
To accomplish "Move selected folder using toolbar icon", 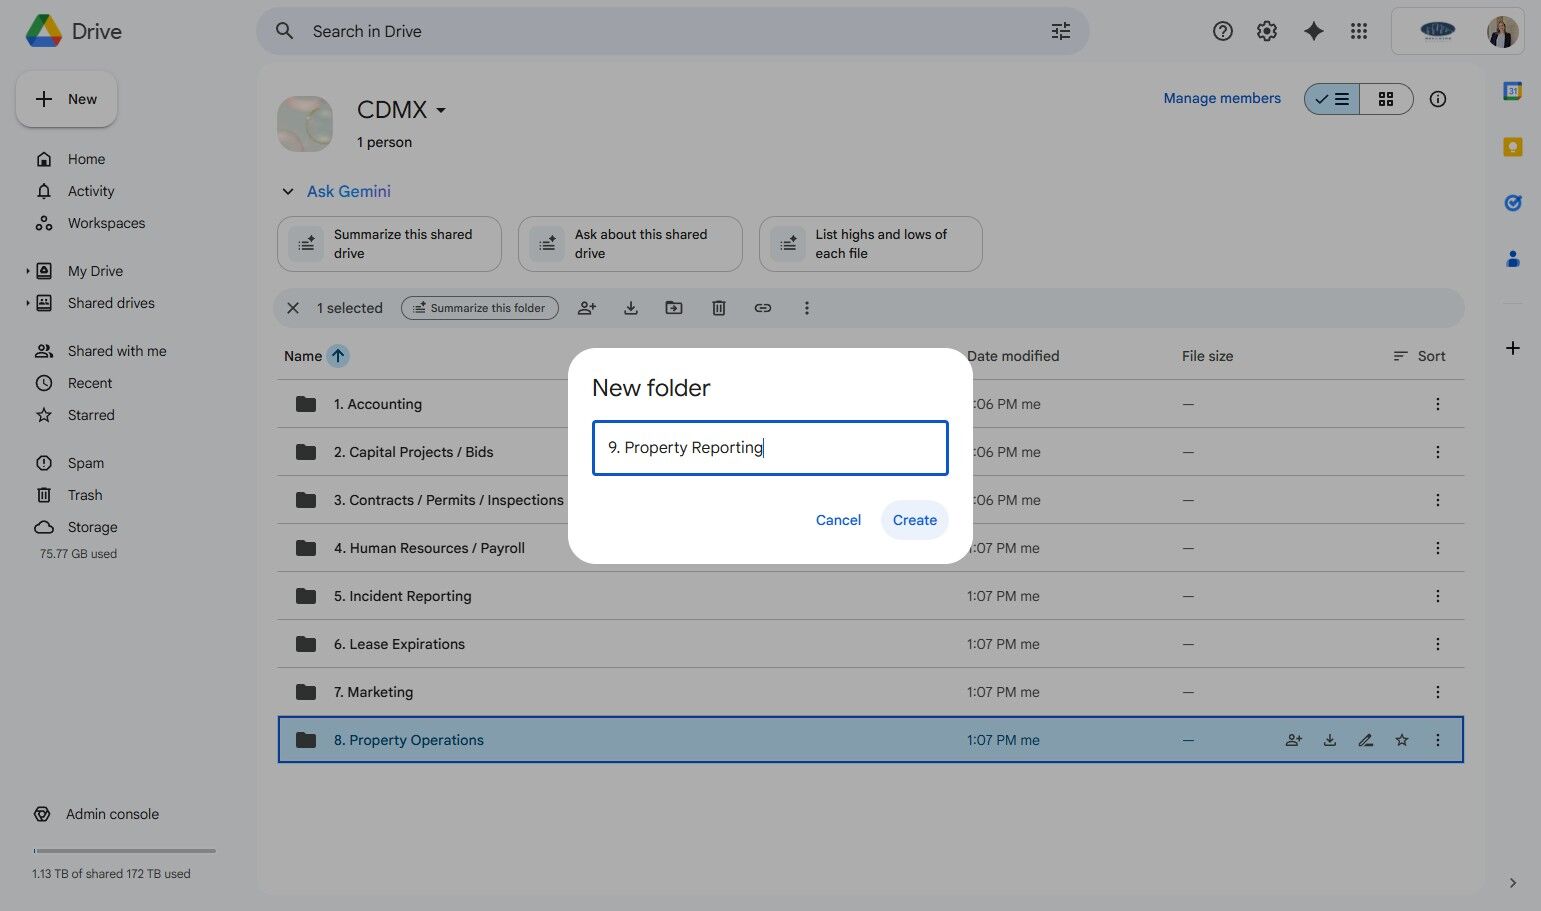I will 674,308.
